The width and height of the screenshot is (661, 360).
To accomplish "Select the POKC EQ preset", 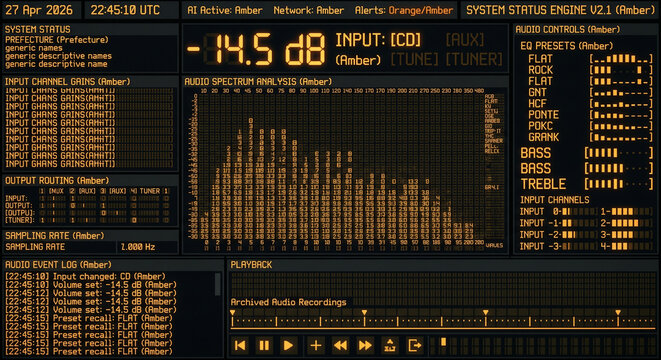I will (x=540, y=126).
